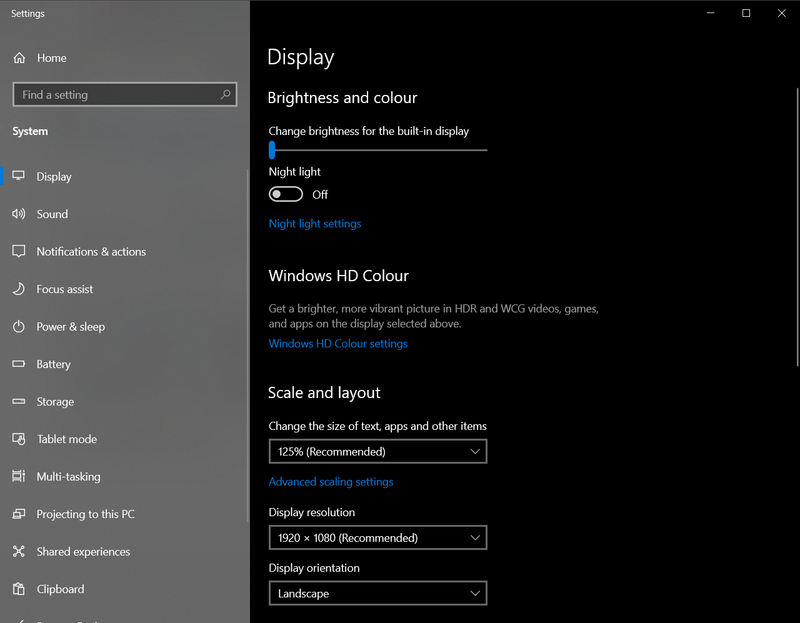800x623 pixels.
Task: Click the Focus assist moon icon
Action: (18, 289)
